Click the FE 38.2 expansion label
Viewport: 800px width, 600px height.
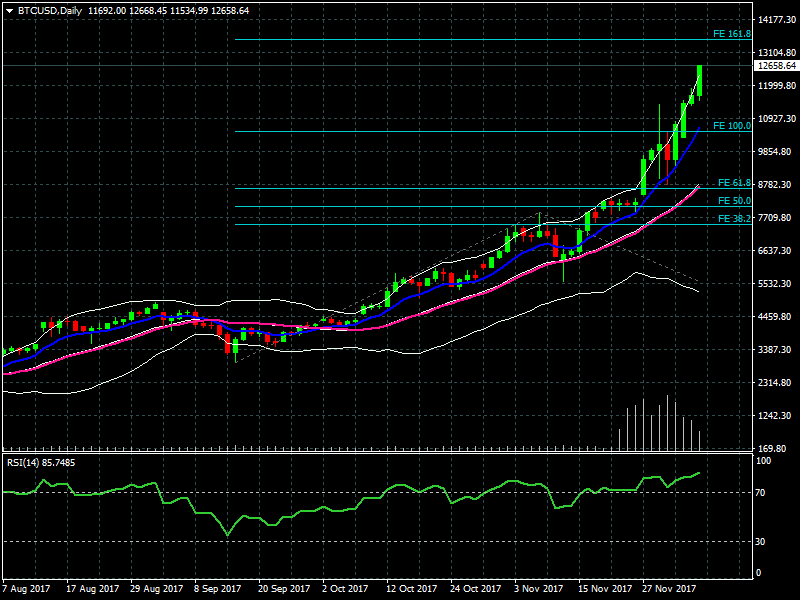734,219
